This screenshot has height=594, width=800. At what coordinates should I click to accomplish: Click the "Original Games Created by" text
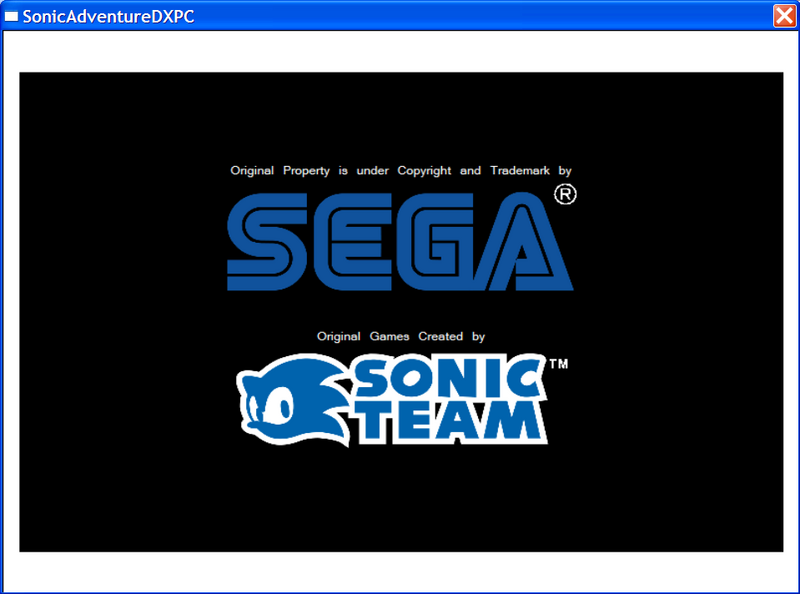click(x=400, y=337)
